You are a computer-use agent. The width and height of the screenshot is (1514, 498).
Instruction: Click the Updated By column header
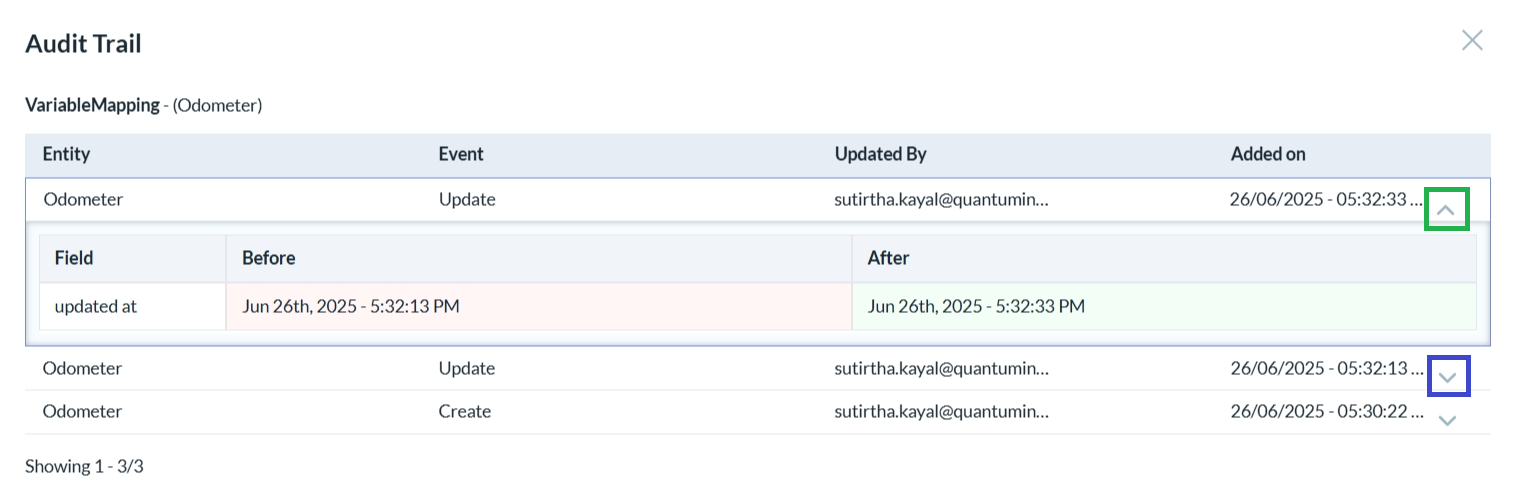880,154
